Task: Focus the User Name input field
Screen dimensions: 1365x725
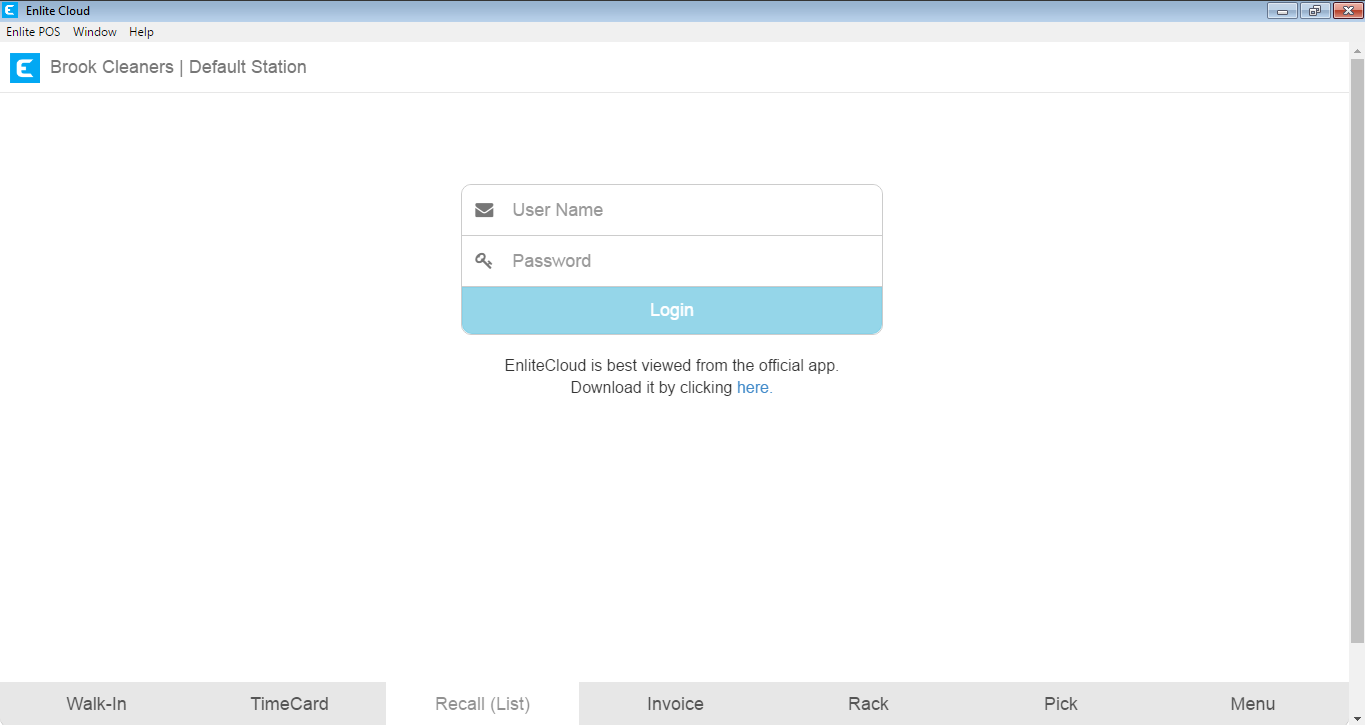Action: pyautogui.click(x=672, y=210)
